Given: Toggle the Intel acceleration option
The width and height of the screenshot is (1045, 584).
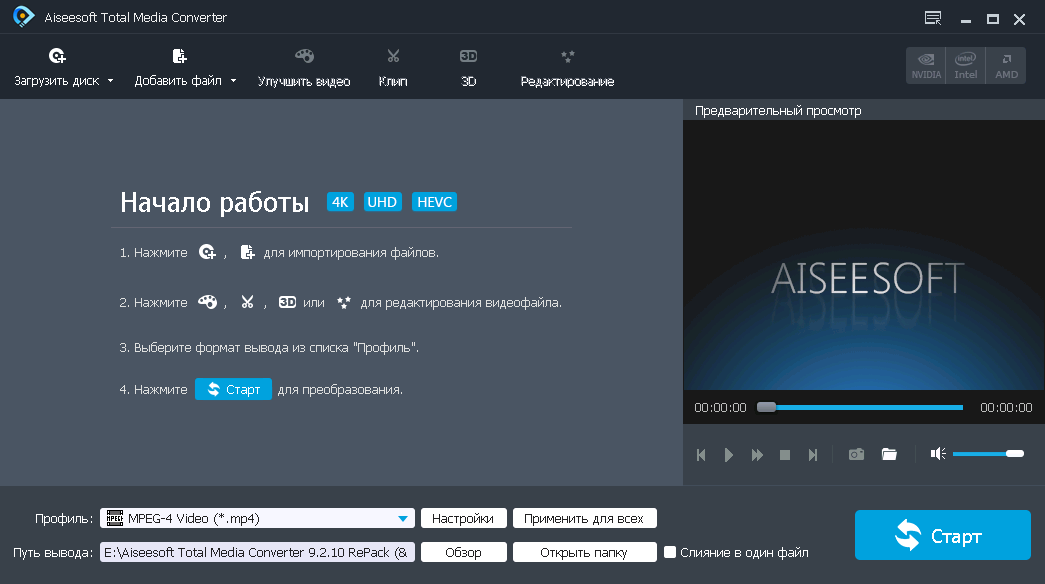Looking at the screenshot, I should point(965,65).
